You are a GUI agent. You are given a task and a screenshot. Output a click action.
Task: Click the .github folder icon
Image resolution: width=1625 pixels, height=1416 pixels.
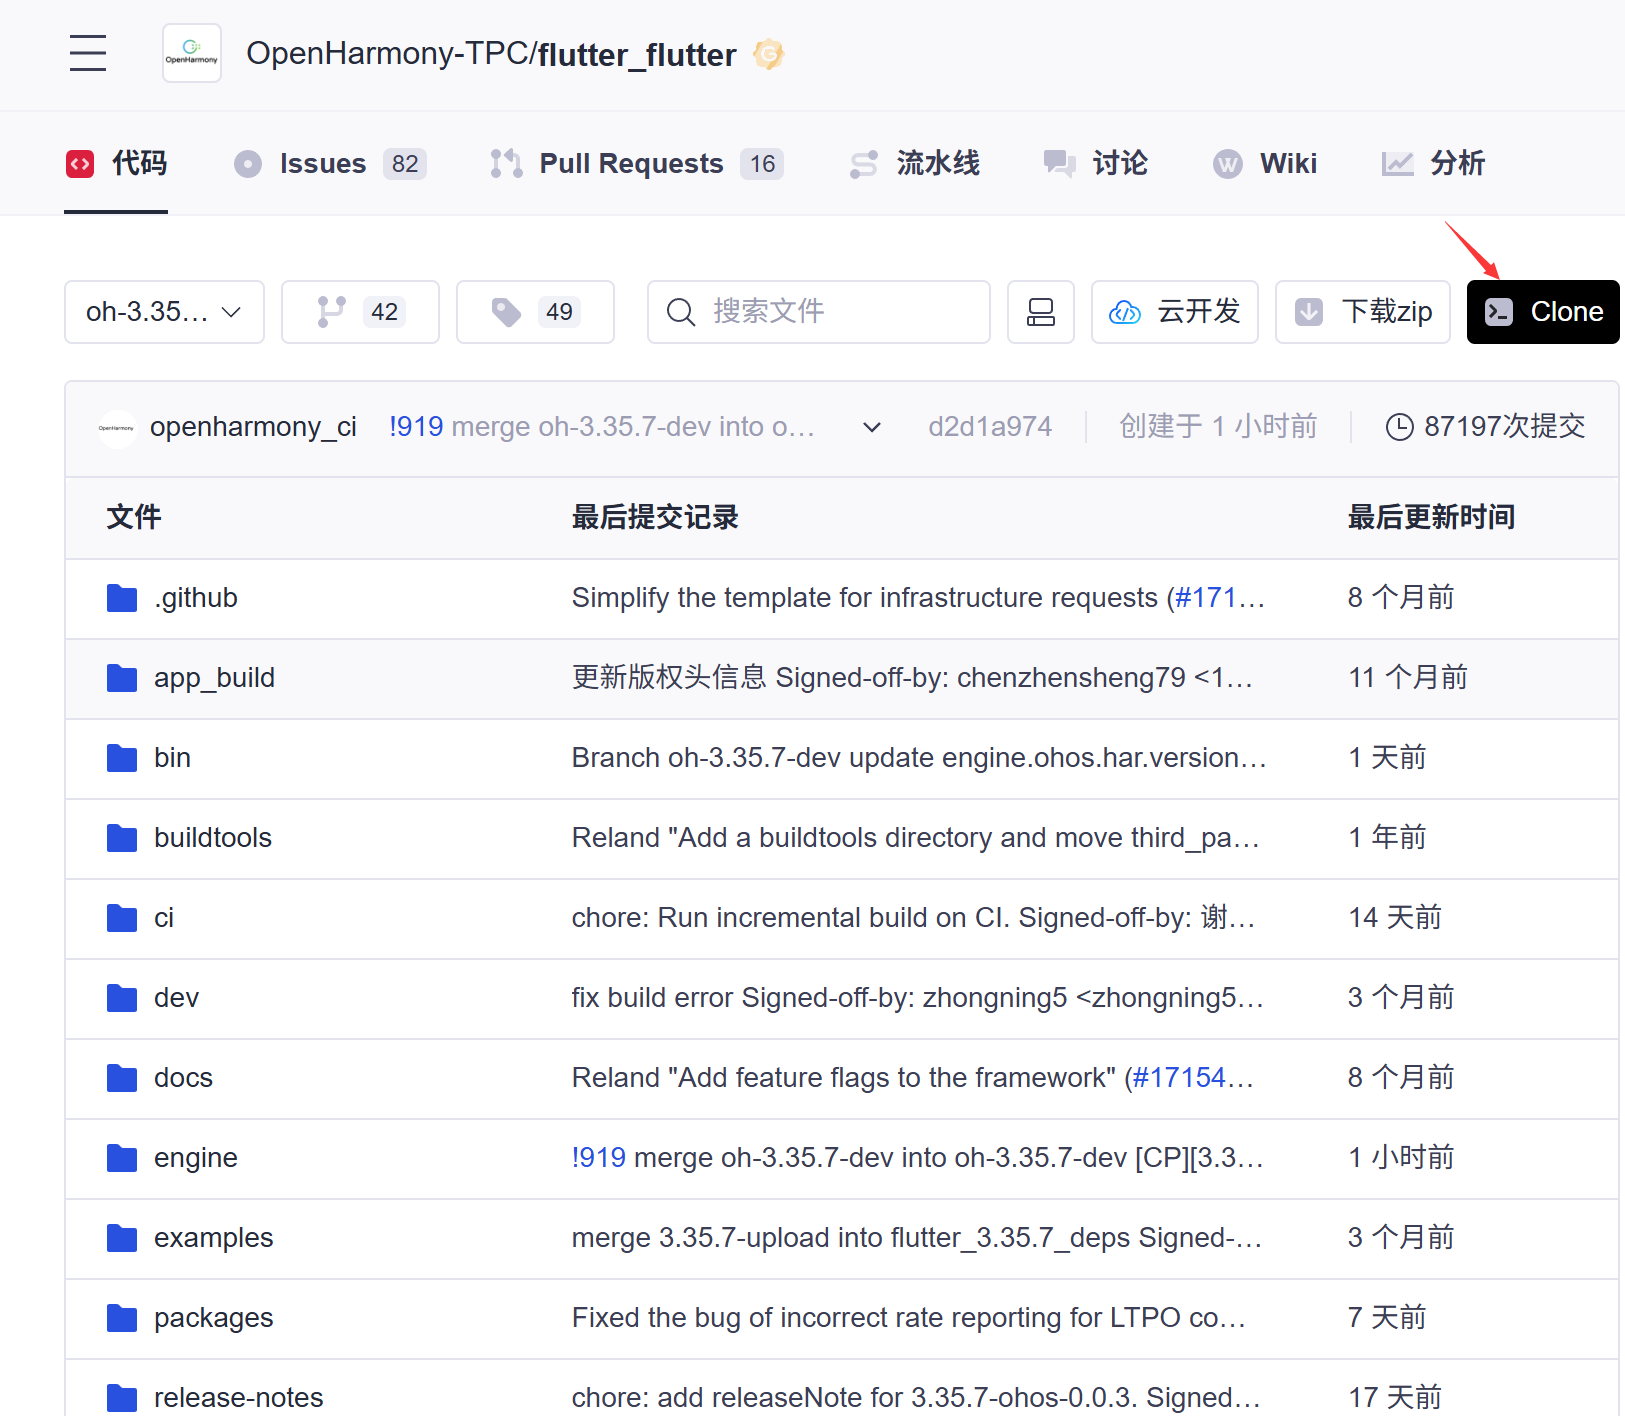click(122, 598)
